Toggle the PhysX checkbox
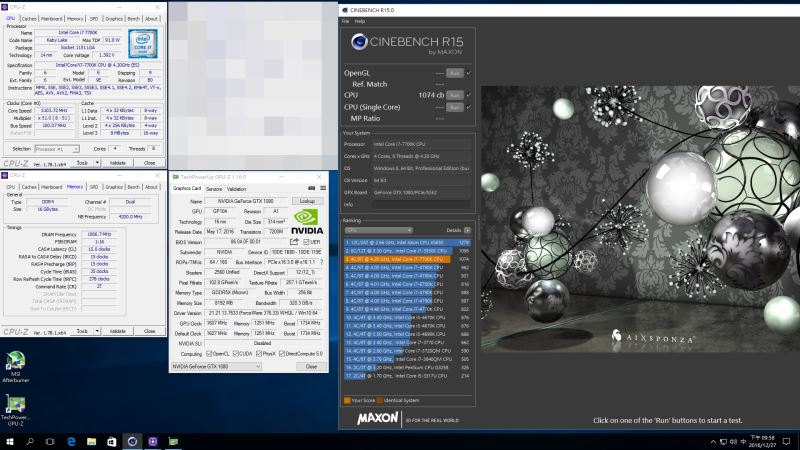This screenshot has height=450, width=800. 259,354
